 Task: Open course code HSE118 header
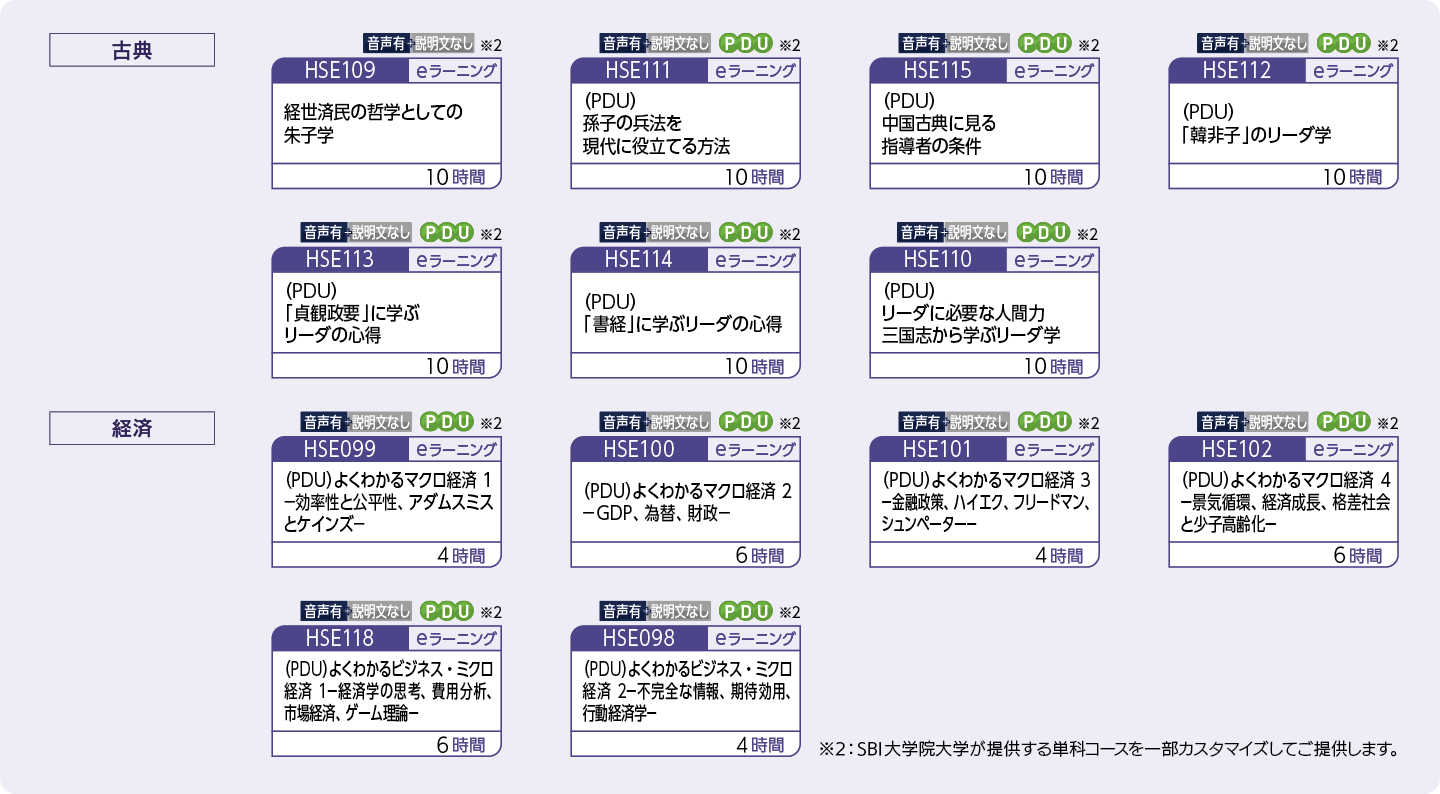click(x=340, y=639)
